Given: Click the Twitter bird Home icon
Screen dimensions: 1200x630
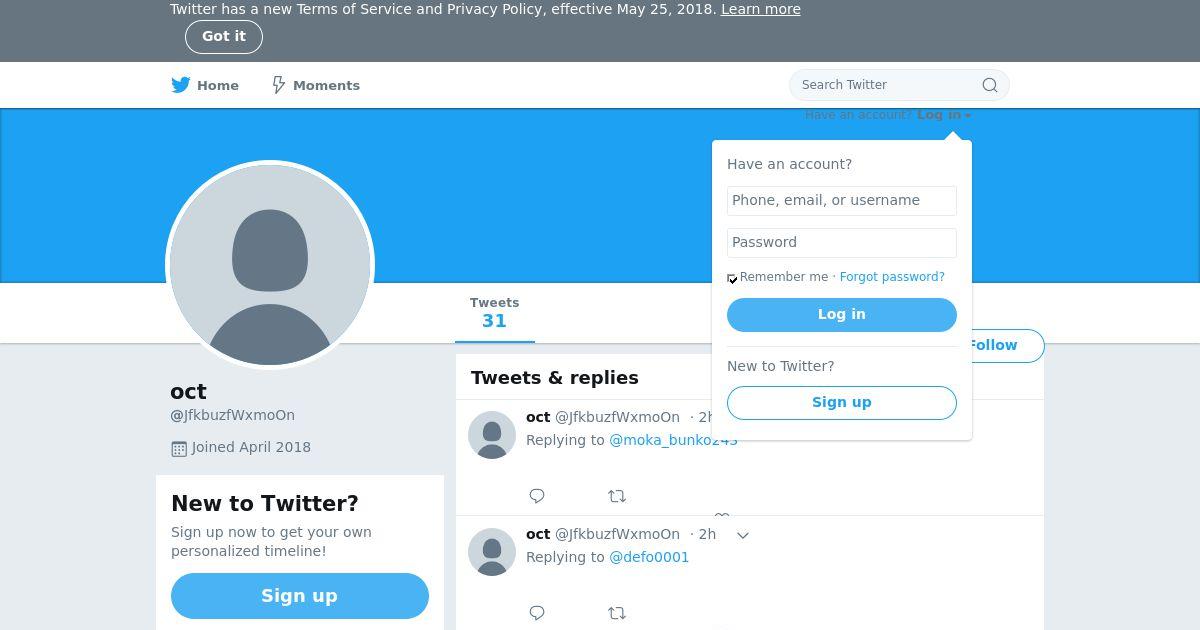Looking at the screenshot, I should point(180,85).
